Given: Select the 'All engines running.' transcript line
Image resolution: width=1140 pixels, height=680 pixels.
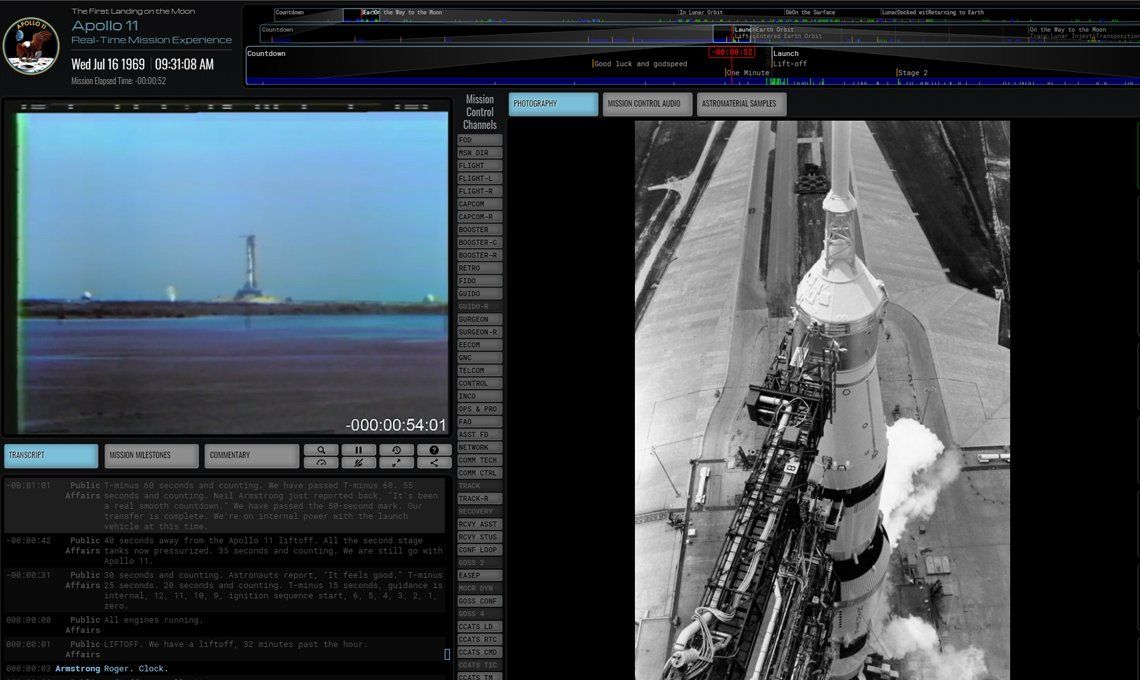Looking at the screenshot, I should [224, 625].
